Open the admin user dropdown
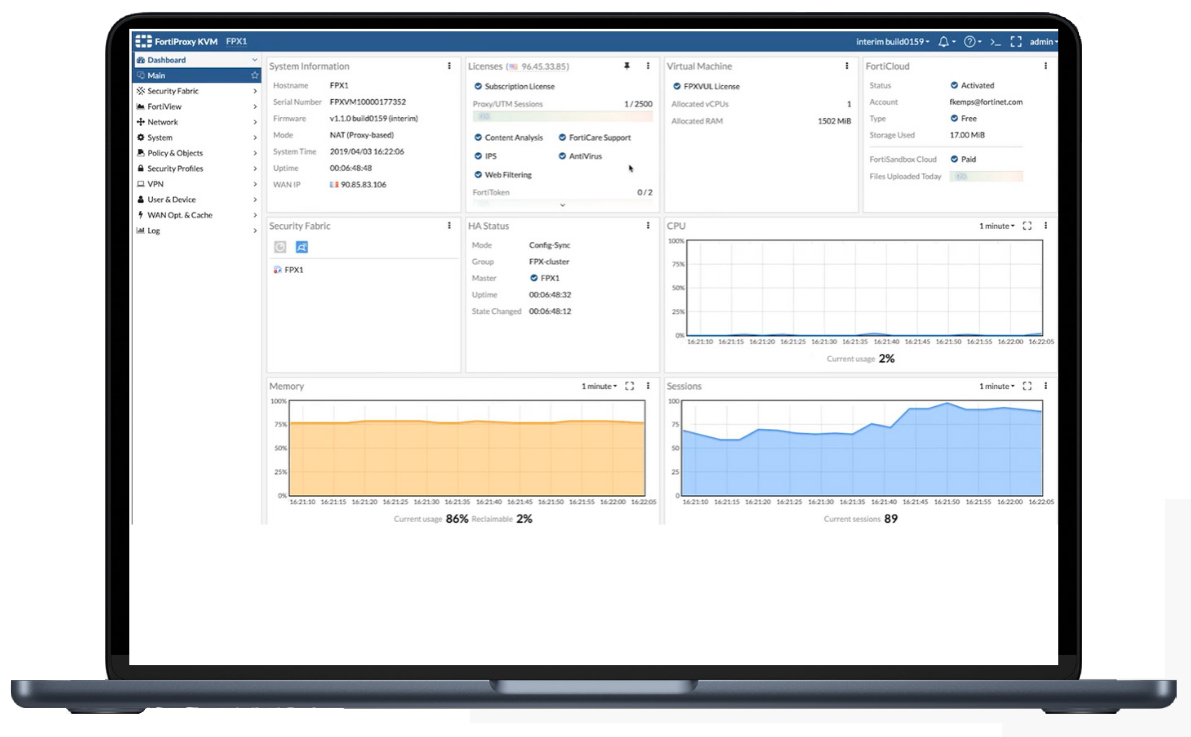Viewport: 1191px width, 737px height. [1043, 42]
